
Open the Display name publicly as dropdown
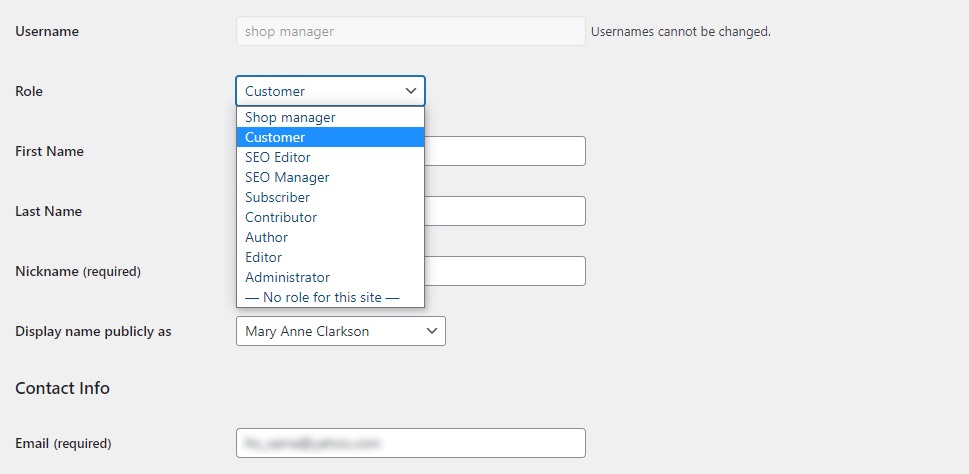point(341,331)
